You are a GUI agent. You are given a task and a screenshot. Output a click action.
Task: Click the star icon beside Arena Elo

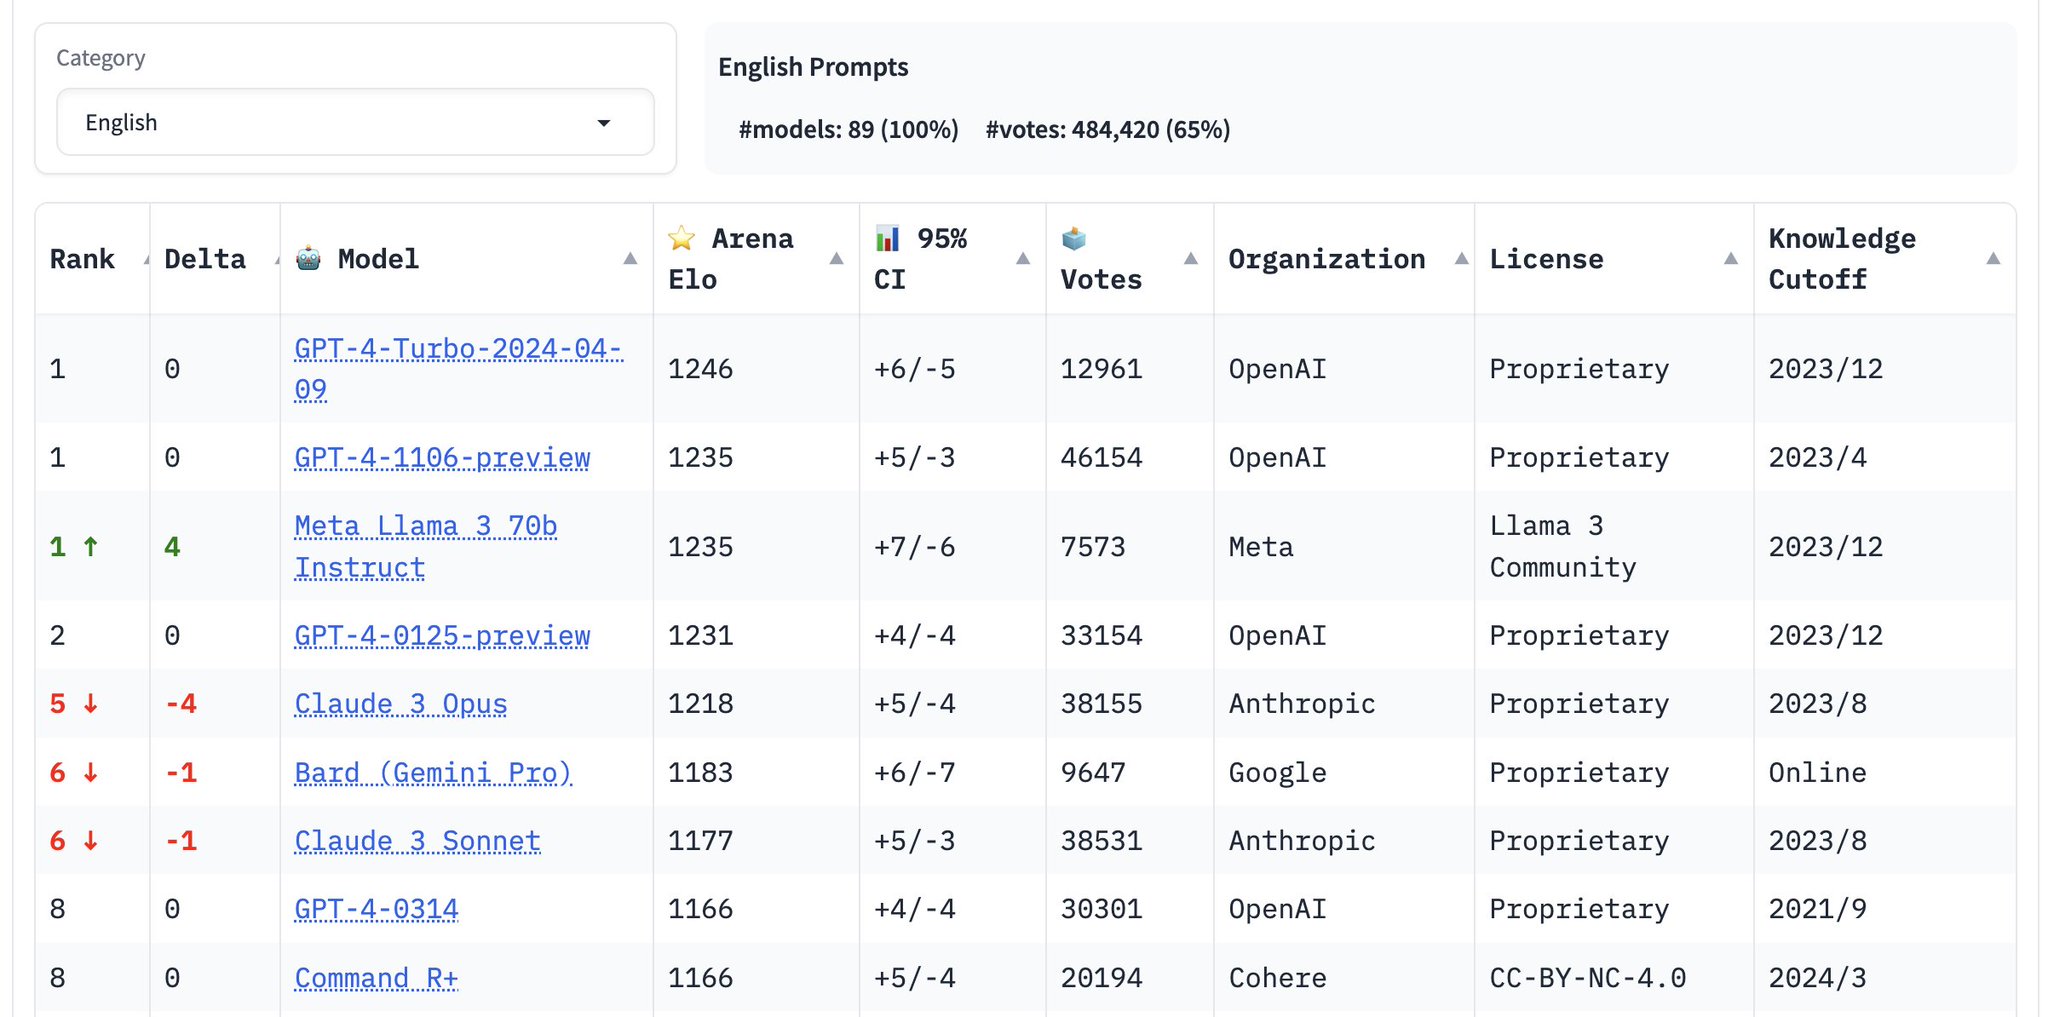click(682, 238)
